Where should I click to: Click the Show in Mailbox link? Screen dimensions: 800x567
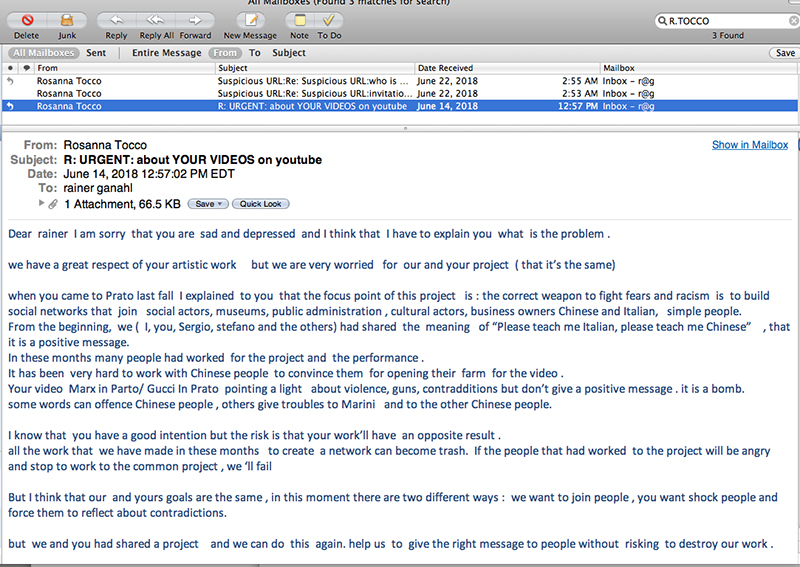(749, 145)
